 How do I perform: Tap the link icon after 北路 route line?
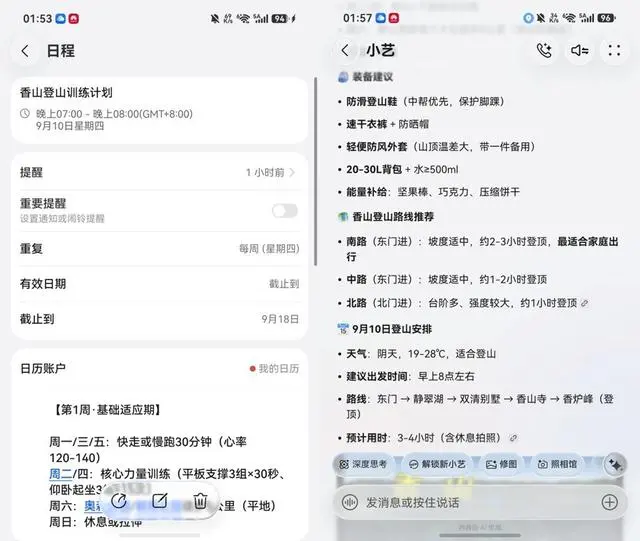pos(584,303)
